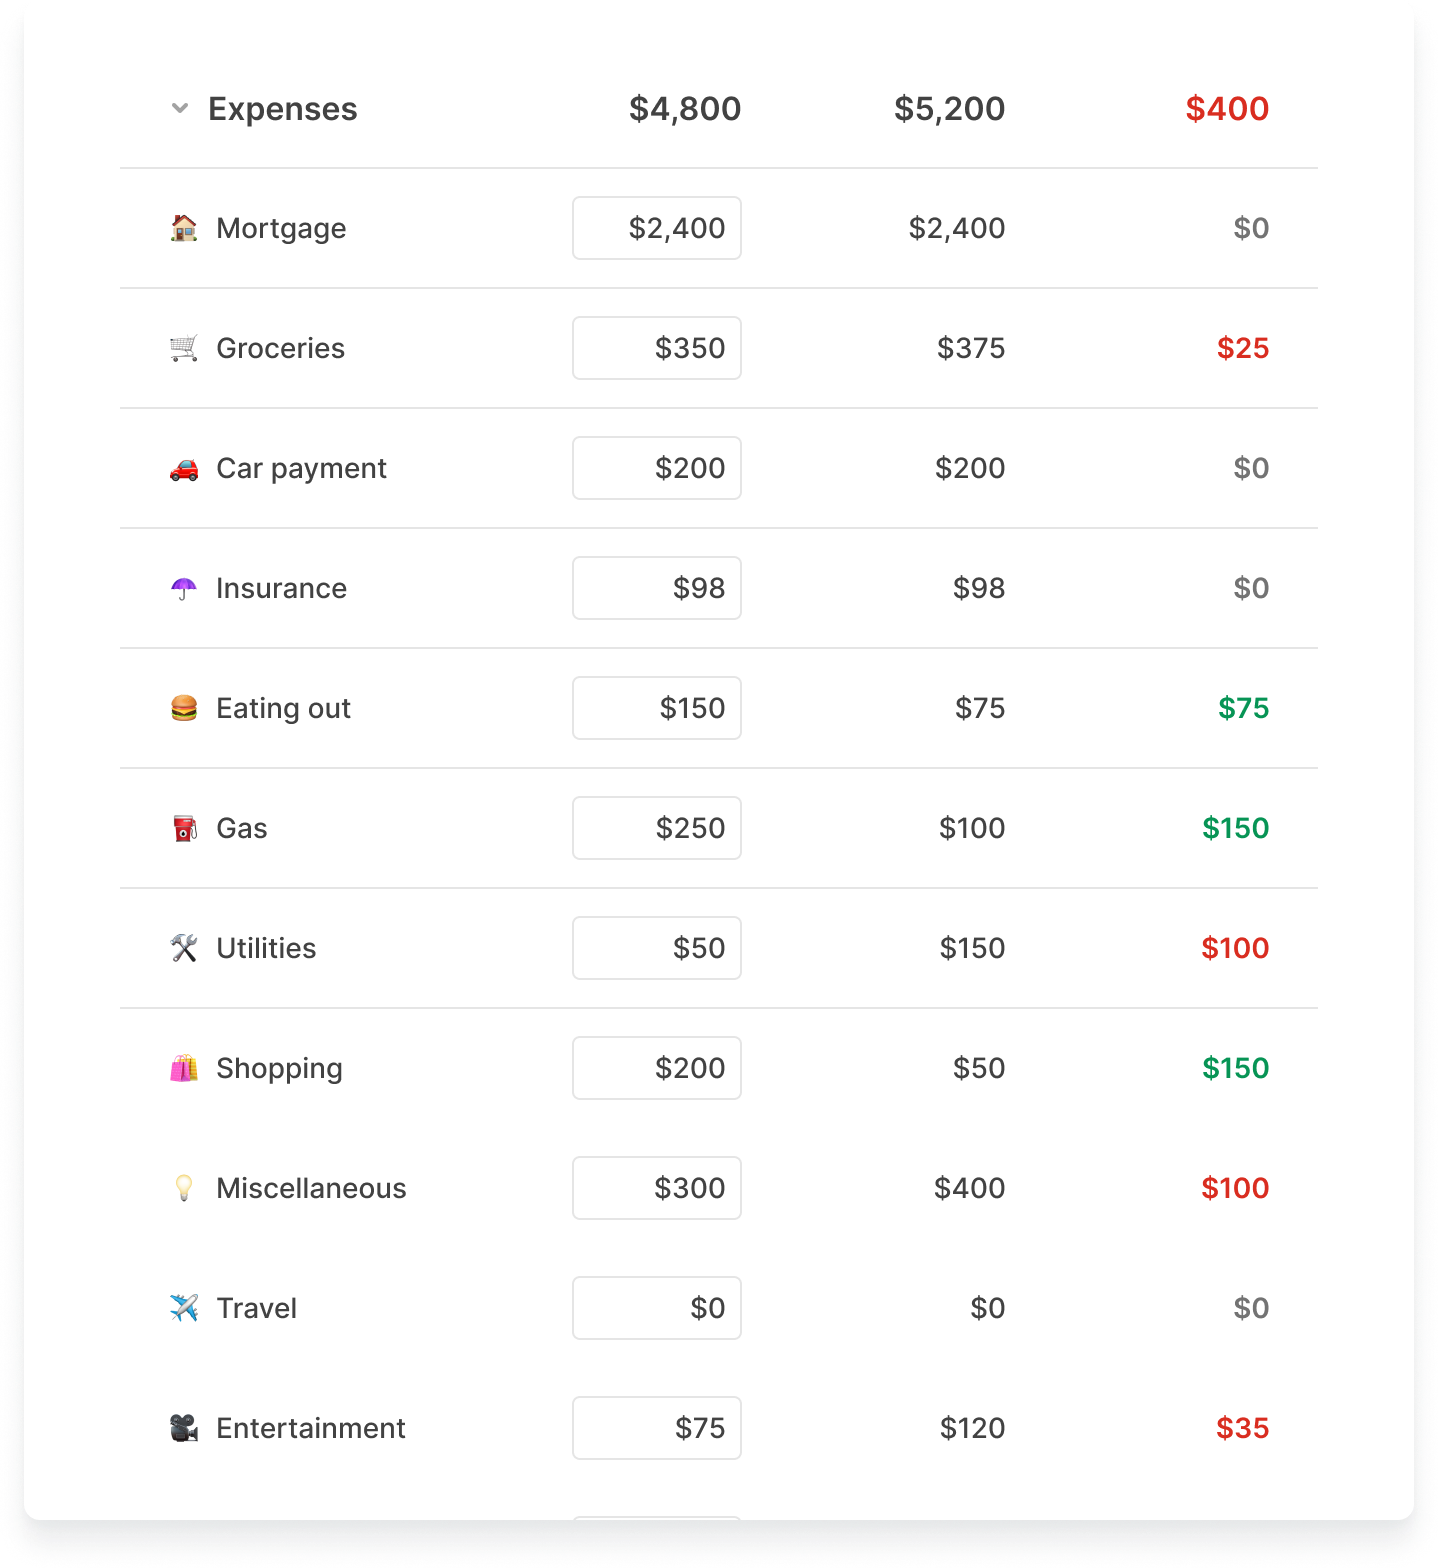This screenshot has width=1438, height=1568.
Task: Click the Mortgage house icon
Action: (184, 228)
